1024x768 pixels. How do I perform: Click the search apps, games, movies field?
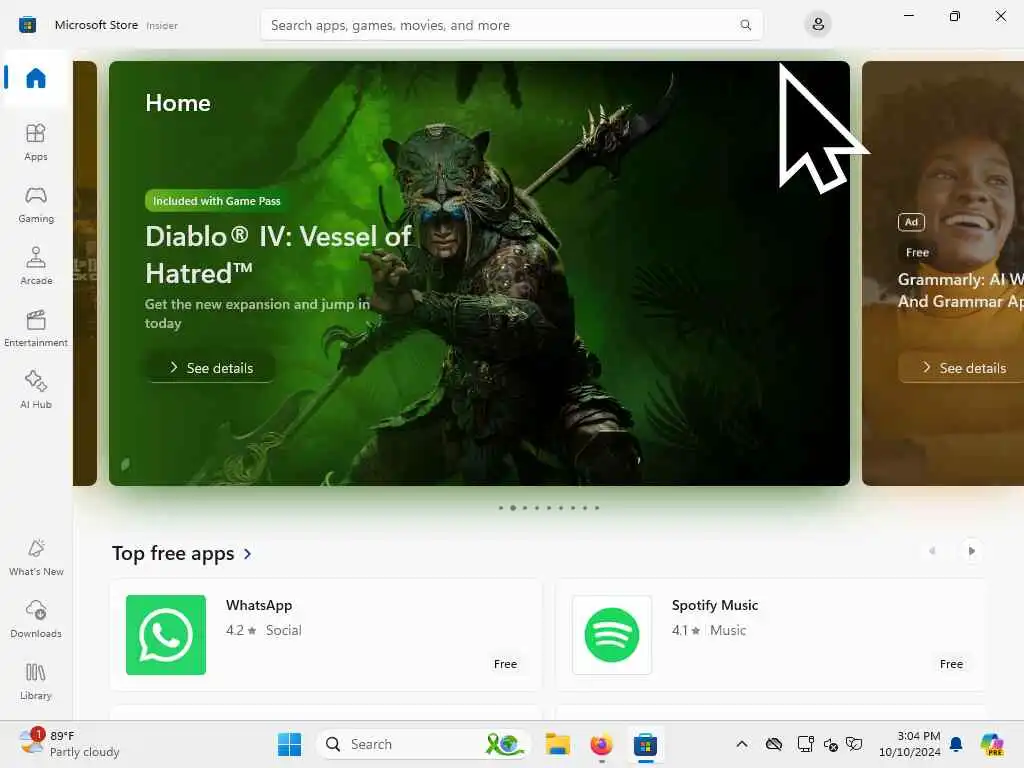511,25
